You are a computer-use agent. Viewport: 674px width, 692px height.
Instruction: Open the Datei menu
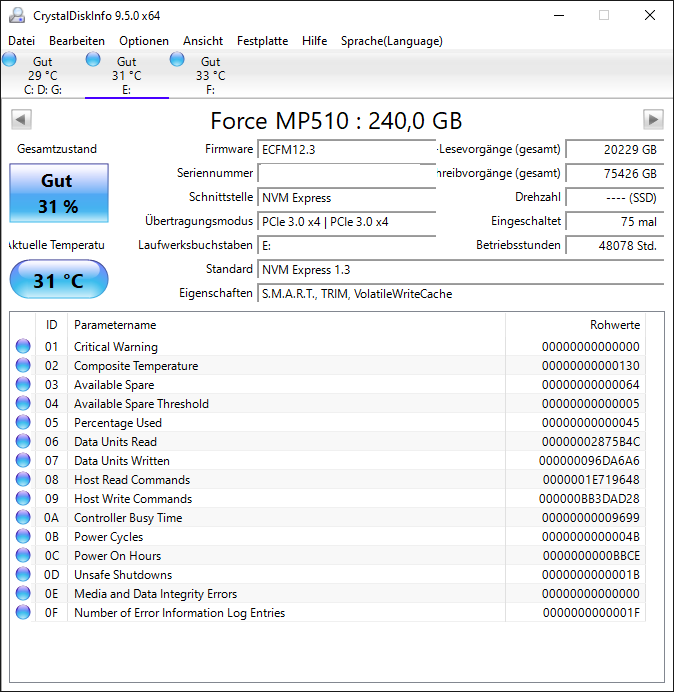coord(21,41)
